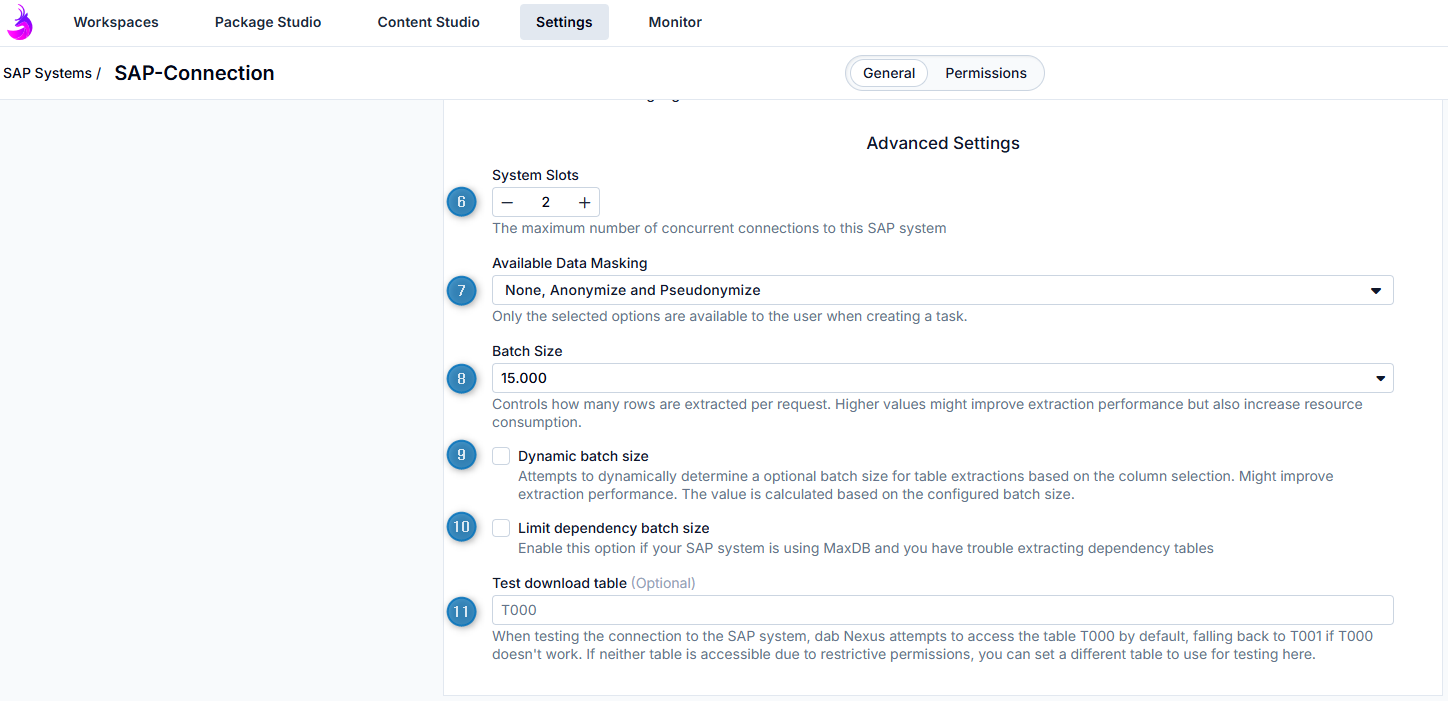This screenshot has width=1448, height=701.
Task: Click the number 10 annotation badge
Action: coord(461,527)
